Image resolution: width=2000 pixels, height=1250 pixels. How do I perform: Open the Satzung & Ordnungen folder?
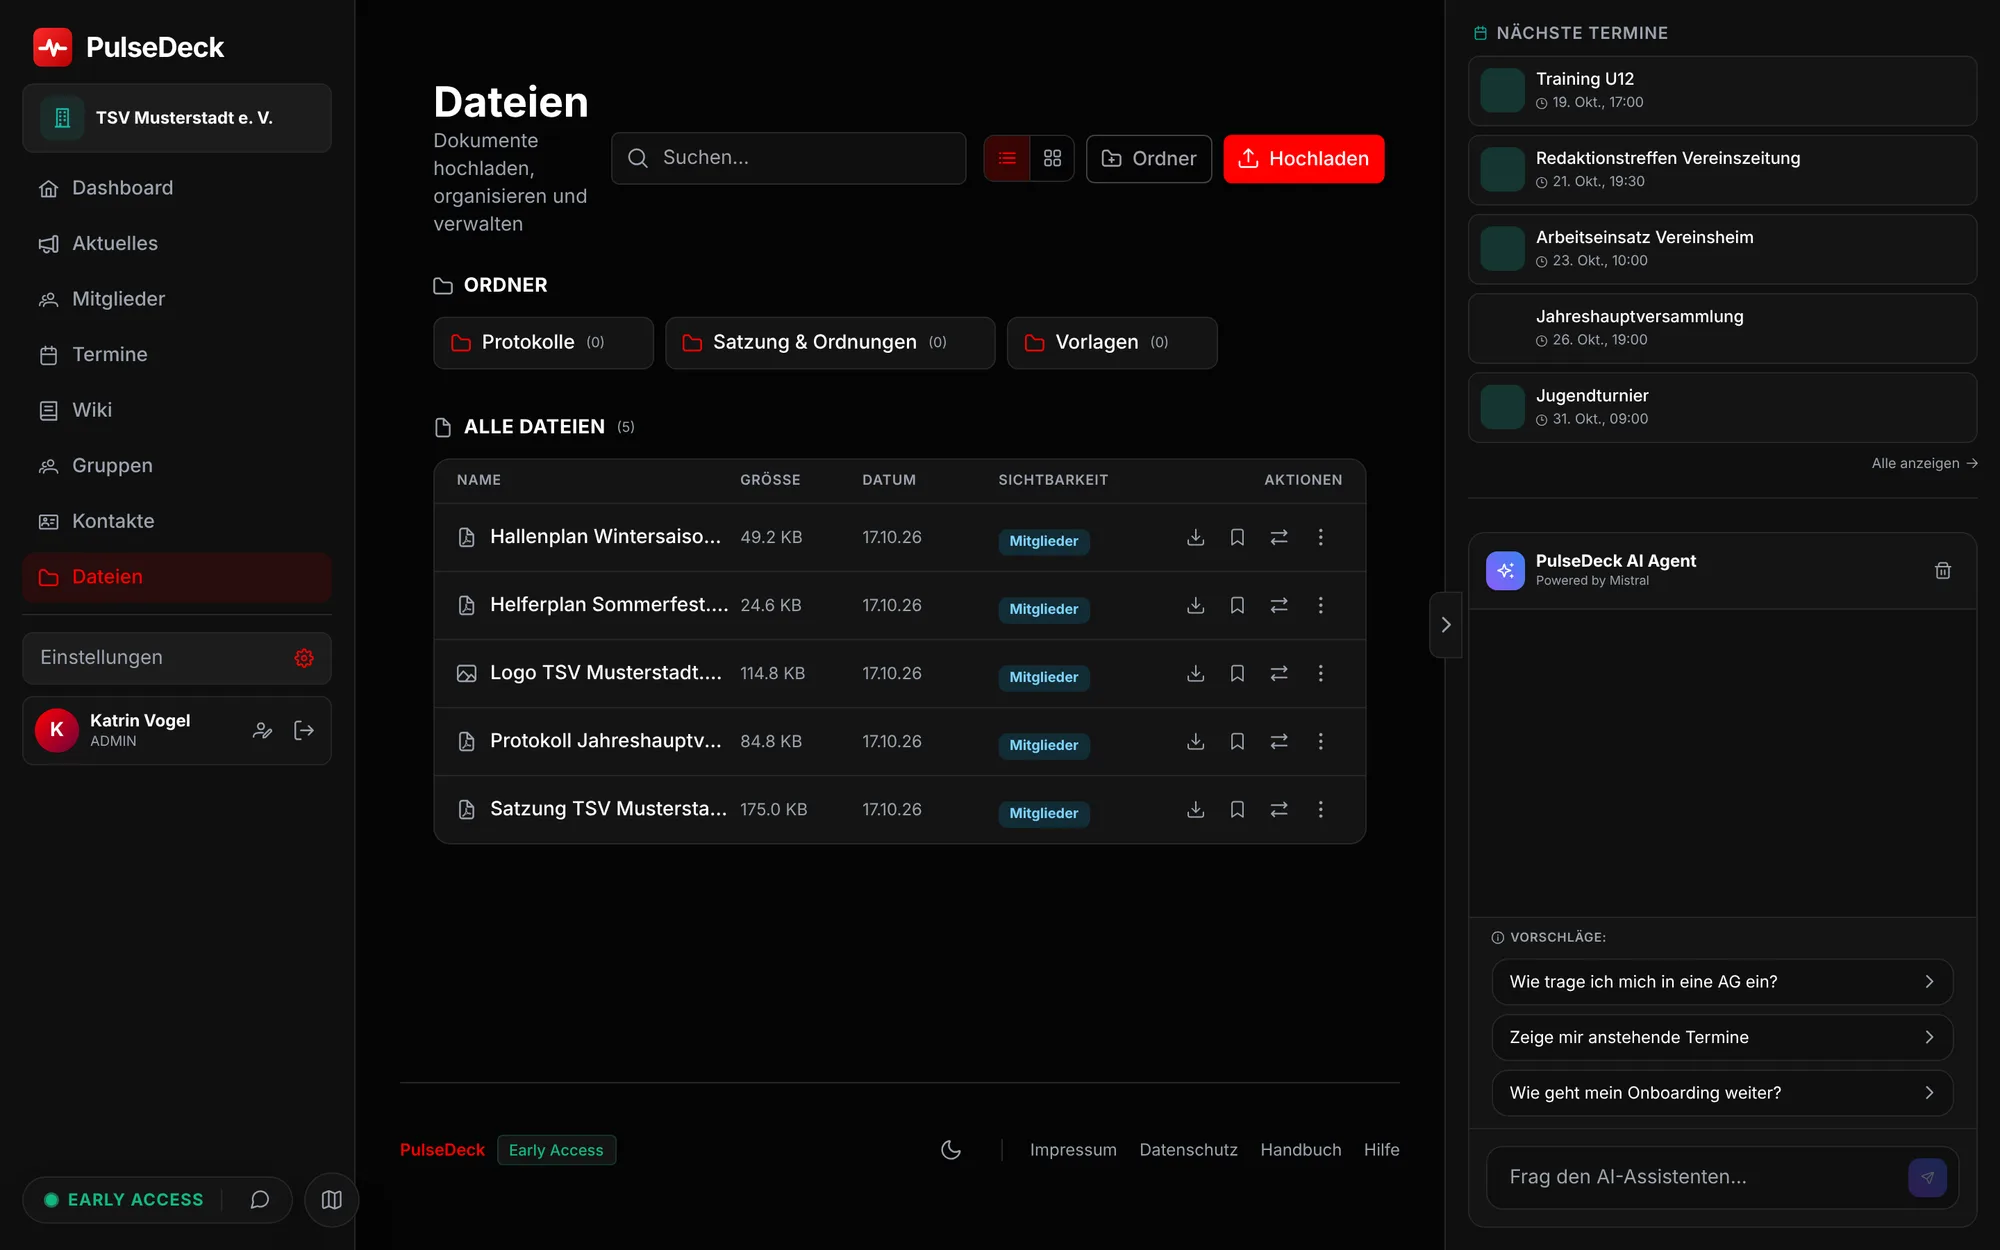[830, 343]
